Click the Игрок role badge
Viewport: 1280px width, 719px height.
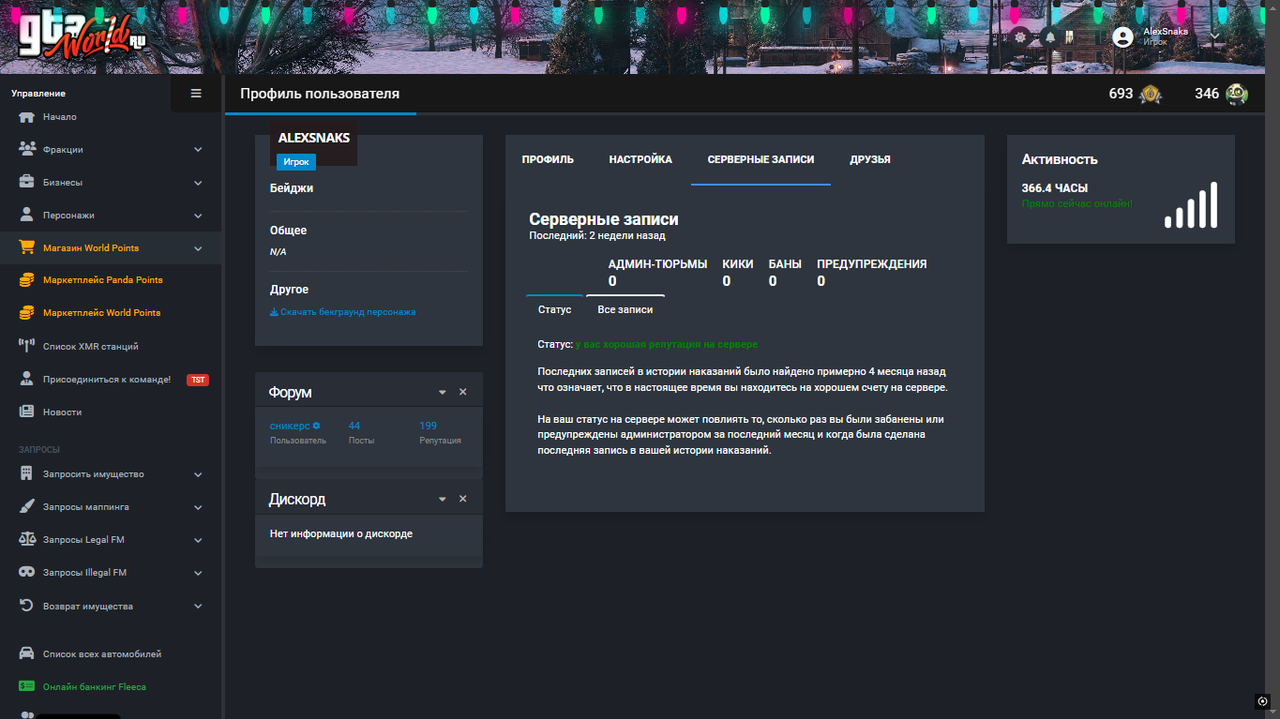point(296,162)
